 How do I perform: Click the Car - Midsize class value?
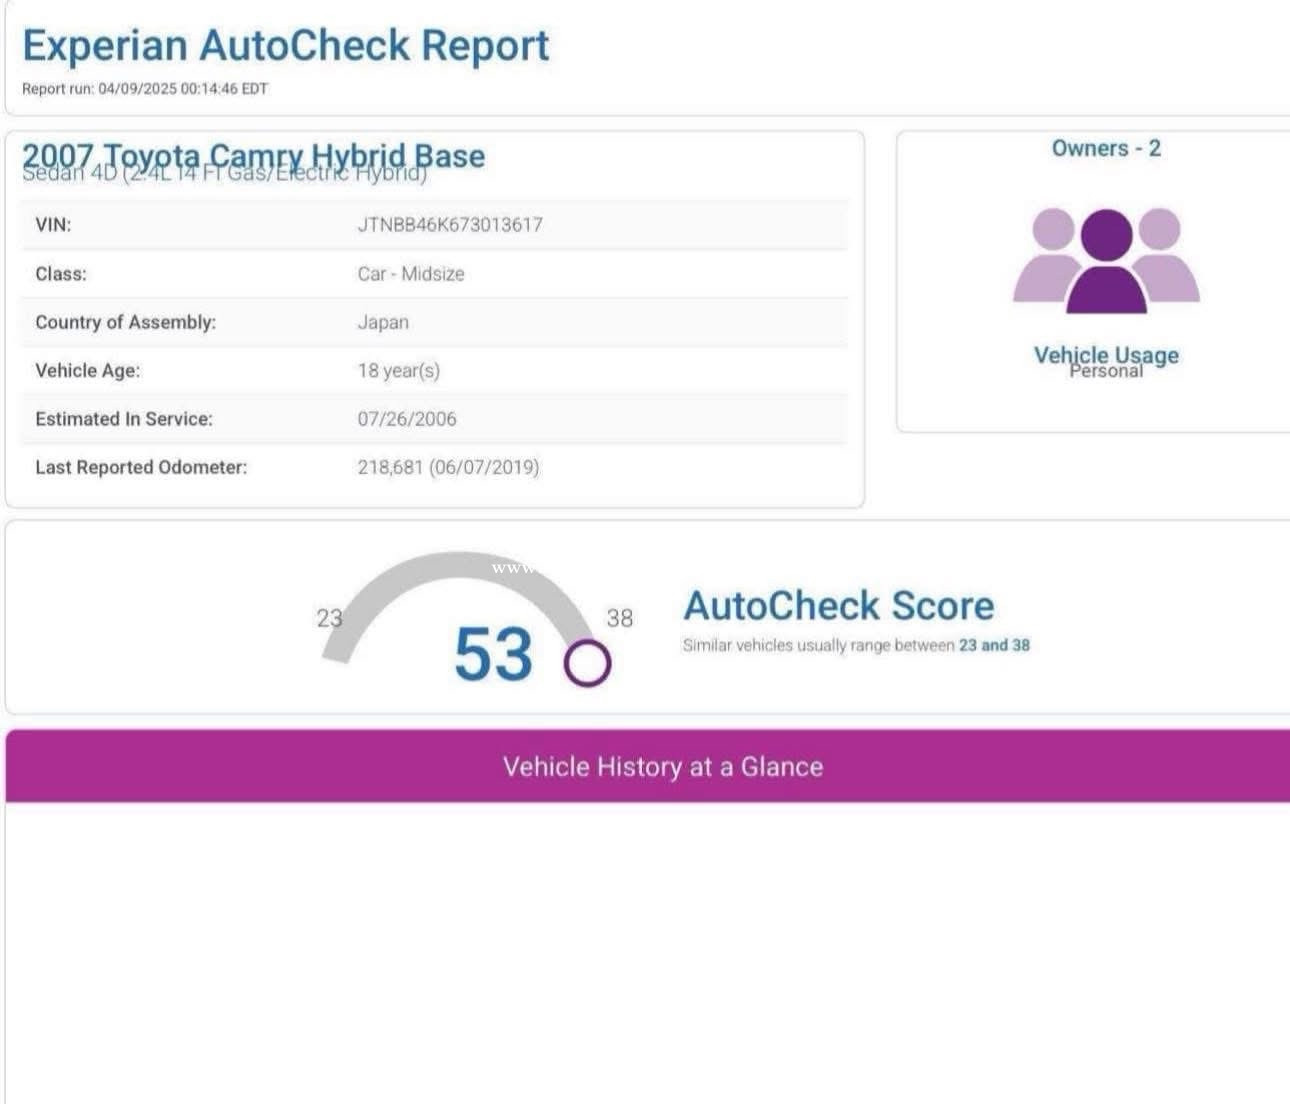[411, 274]
